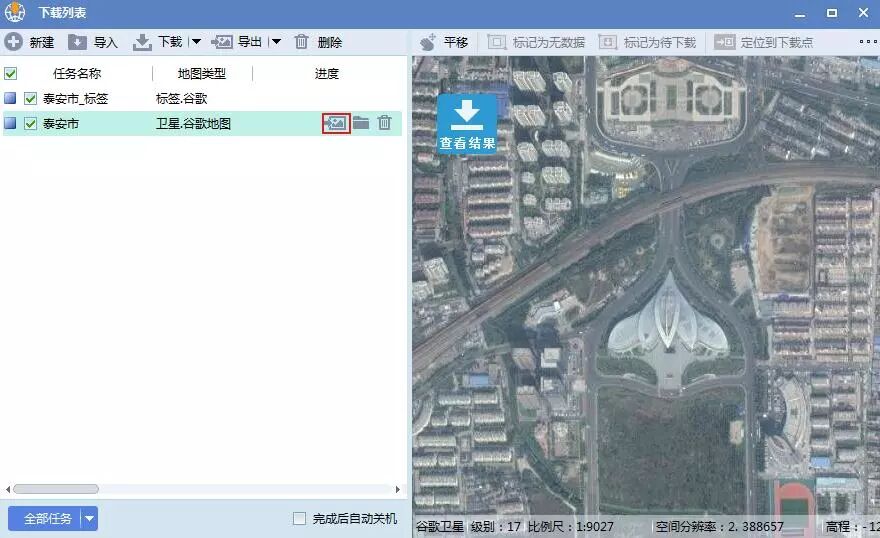Image resolution: width=880 pixels, height=538 pixels.
Task: Click delete trash icon in 泰安市 row
Action: [x=384, y=122]
